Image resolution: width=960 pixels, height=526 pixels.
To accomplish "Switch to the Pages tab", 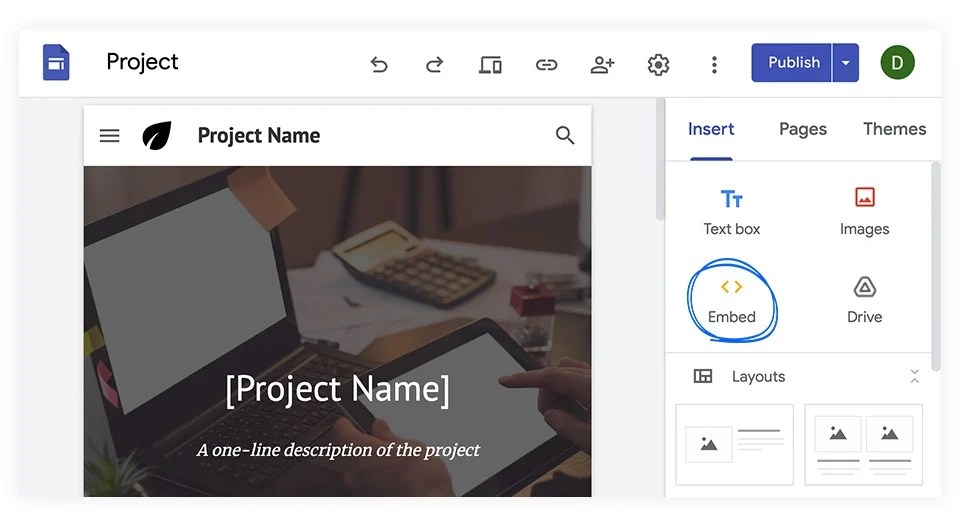I will (803, 129).
